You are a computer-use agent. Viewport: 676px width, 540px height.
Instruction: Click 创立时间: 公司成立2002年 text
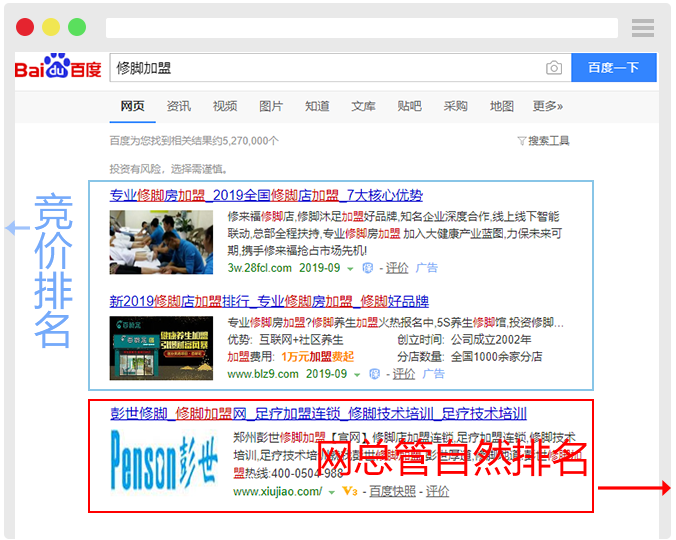coord(464,340)
